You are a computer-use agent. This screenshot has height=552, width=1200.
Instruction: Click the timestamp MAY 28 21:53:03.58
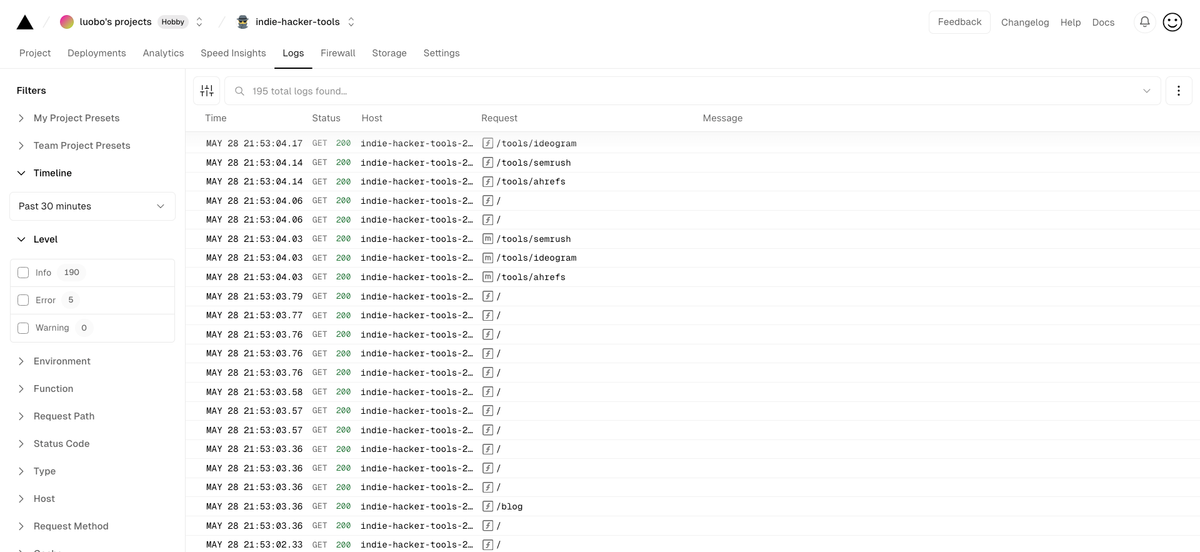click(254, 392)
